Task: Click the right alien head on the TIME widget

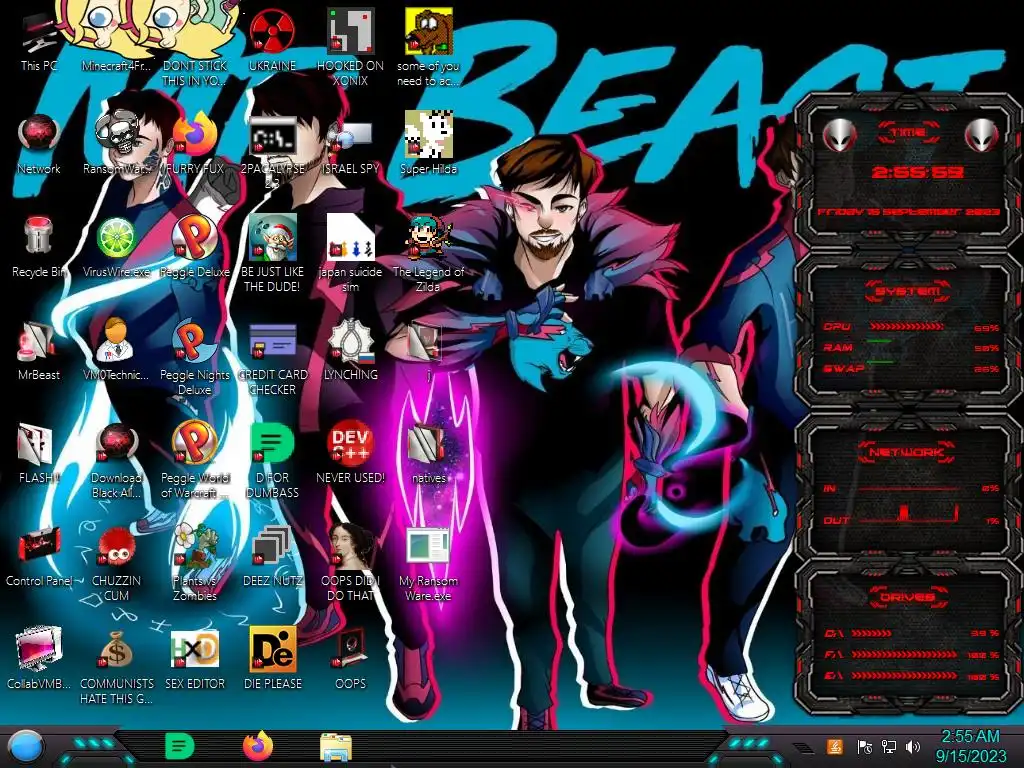Action: click(981, 136)
